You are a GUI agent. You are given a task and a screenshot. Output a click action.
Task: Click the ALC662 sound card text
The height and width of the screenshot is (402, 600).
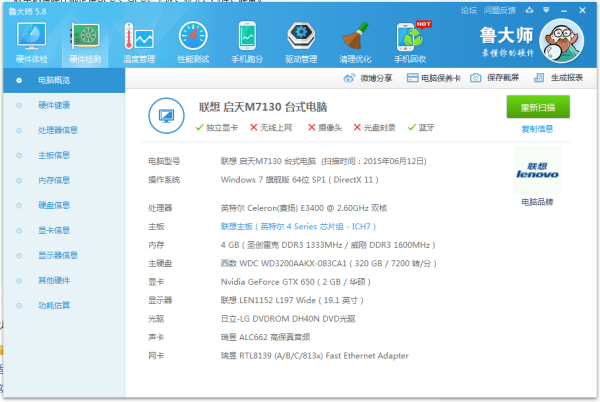(x=265, y=337)
